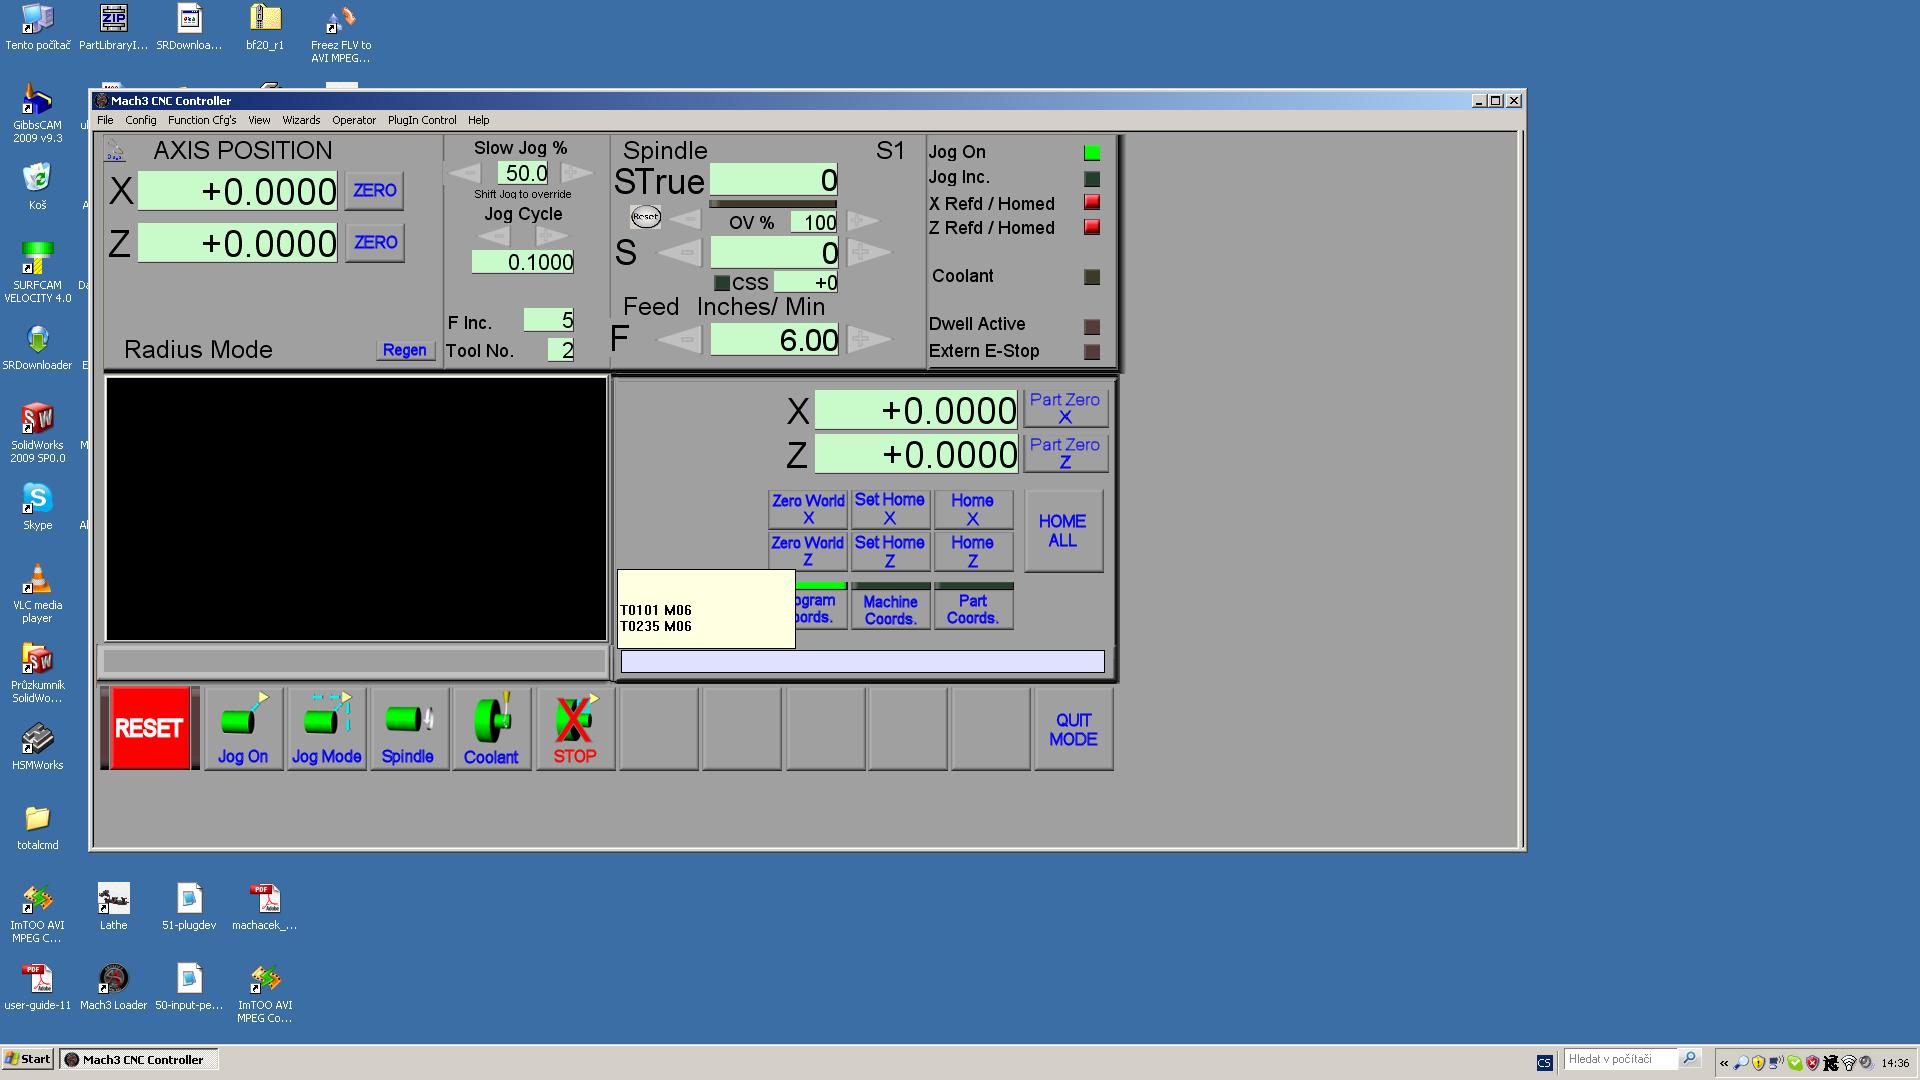Click the spindle override percentage bar
The width and height of the screenshot is (1920, 1080).
pyautogui.click(x=772, y=204)
